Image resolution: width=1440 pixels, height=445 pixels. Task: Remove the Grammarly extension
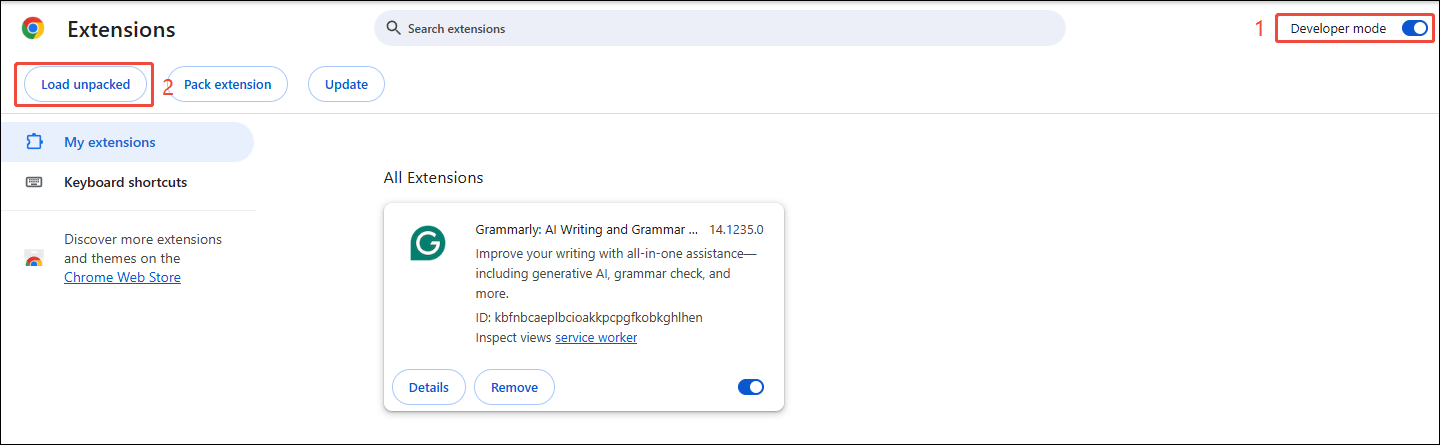[x=514, y=387]
